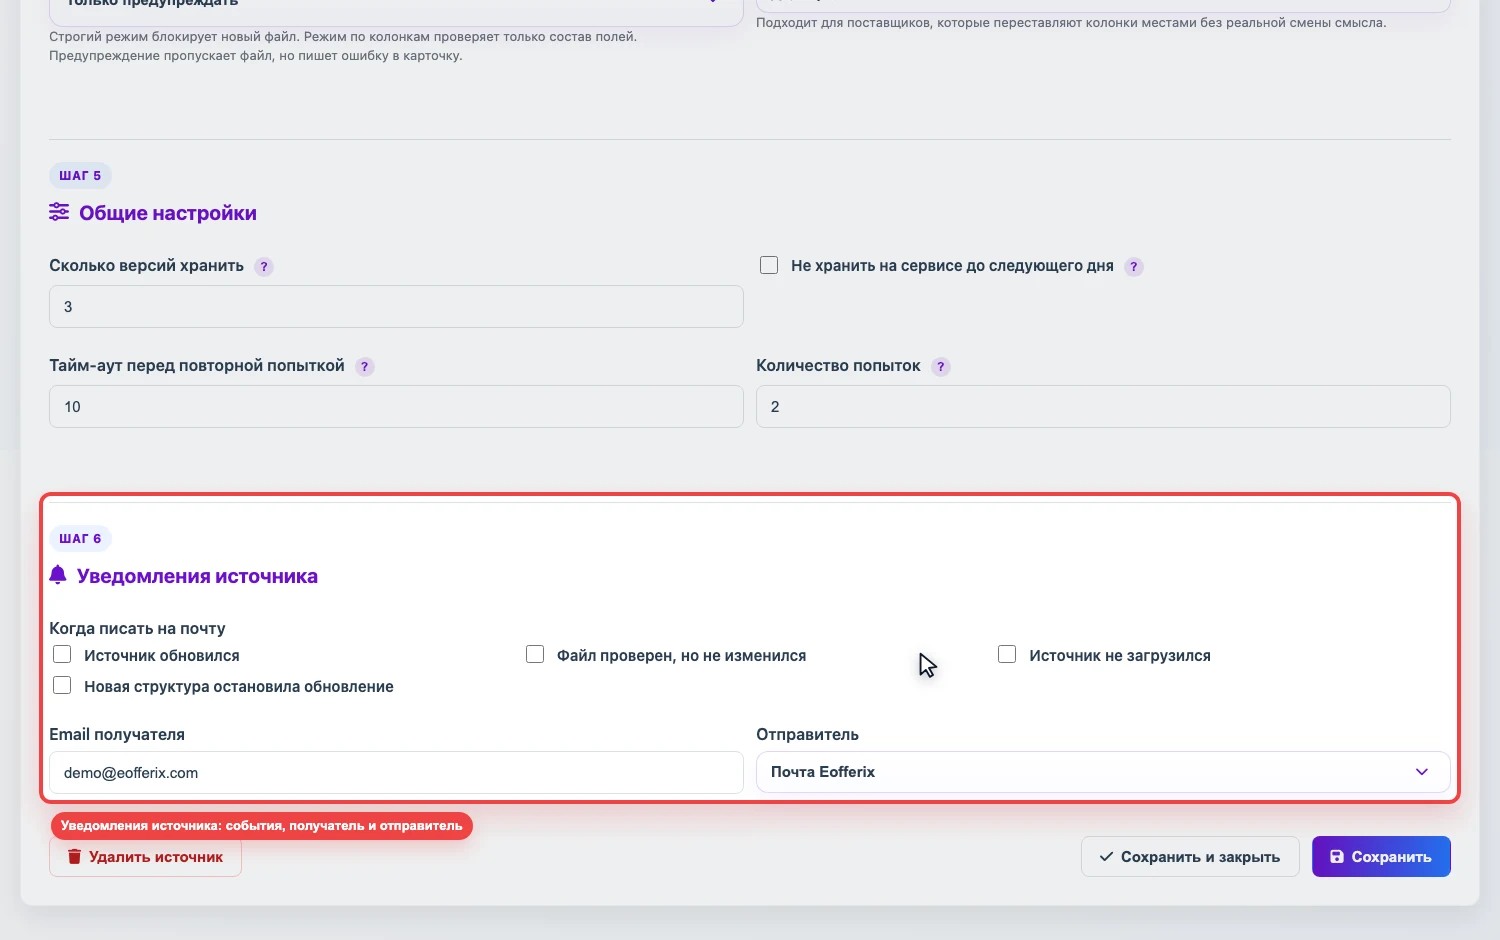1500x940 pixels.
Task: Click Сохранить и закрыть button
Action: [x=1190, y=857]
